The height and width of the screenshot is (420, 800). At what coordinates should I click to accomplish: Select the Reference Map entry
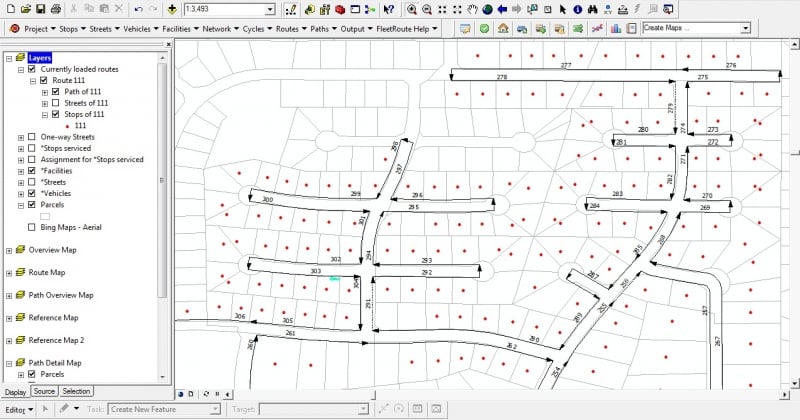pos(53,317)
